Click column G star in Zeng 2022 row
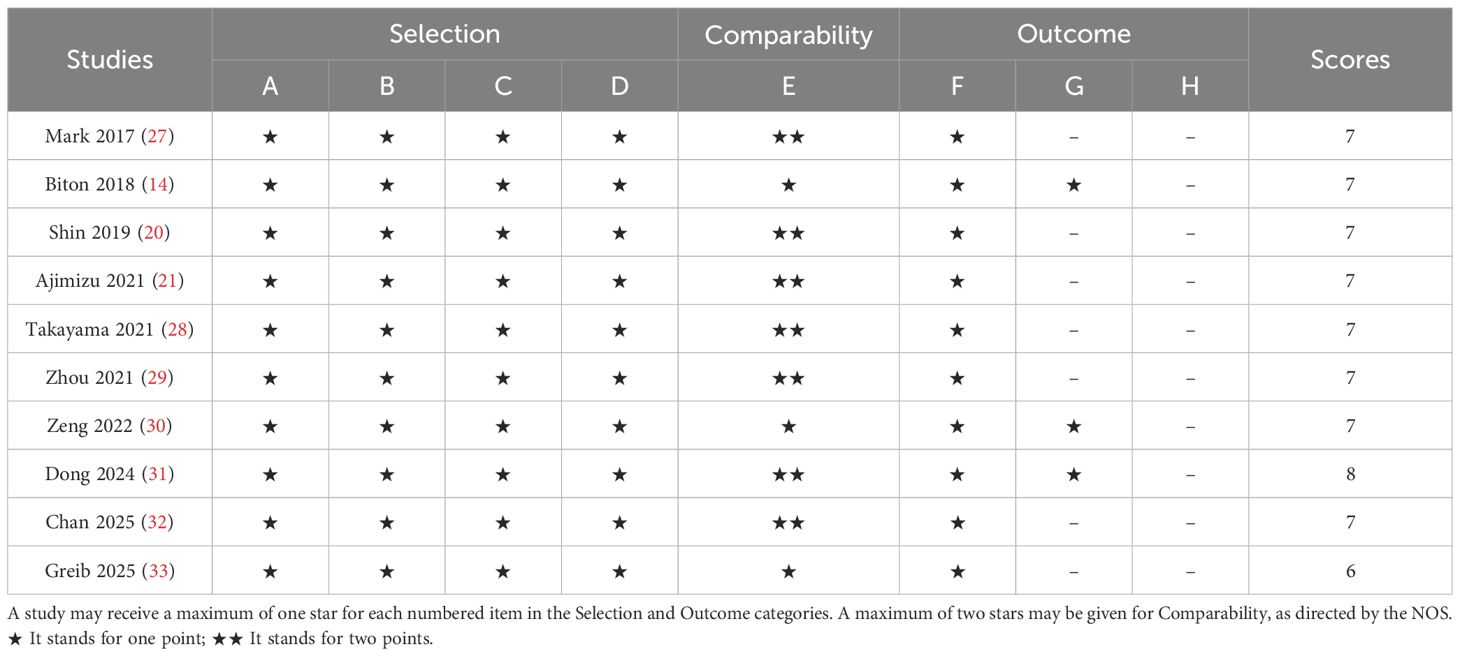The height and width of the screenshot is (656, 1460). click(x=1073, y=426)
